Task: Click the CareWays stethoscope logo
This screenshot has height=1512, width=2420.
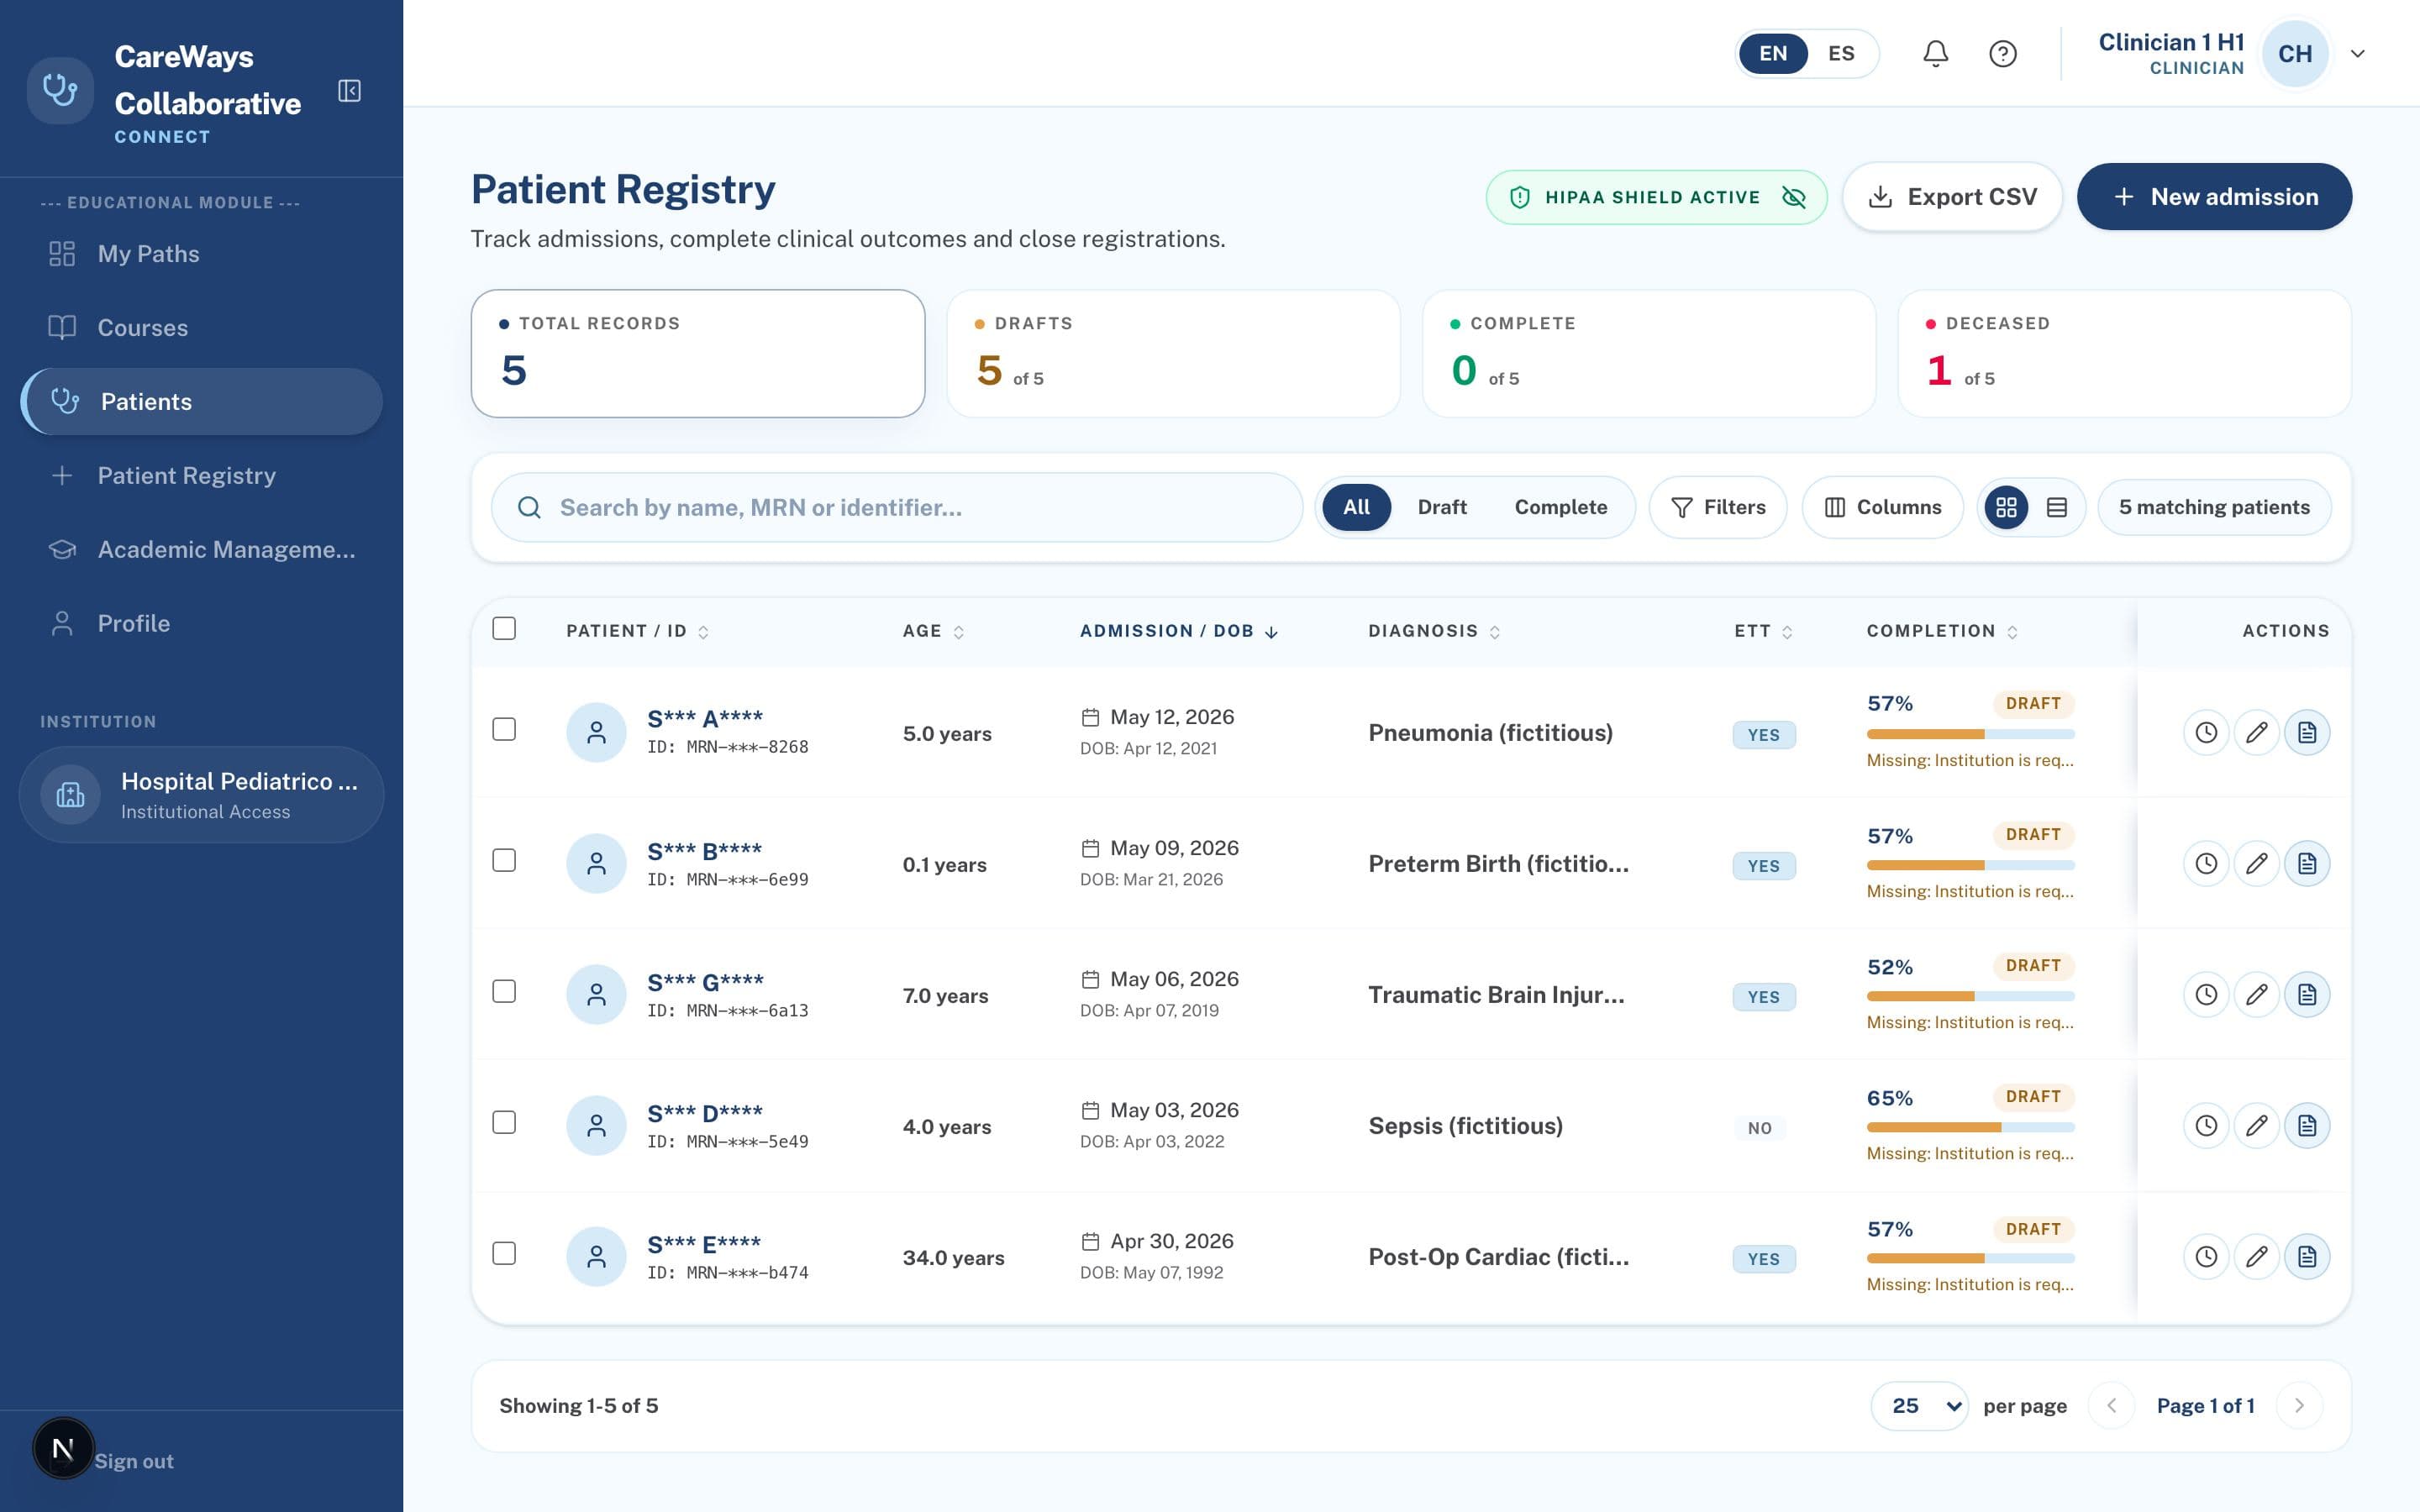Action: [x=60, y=91]
